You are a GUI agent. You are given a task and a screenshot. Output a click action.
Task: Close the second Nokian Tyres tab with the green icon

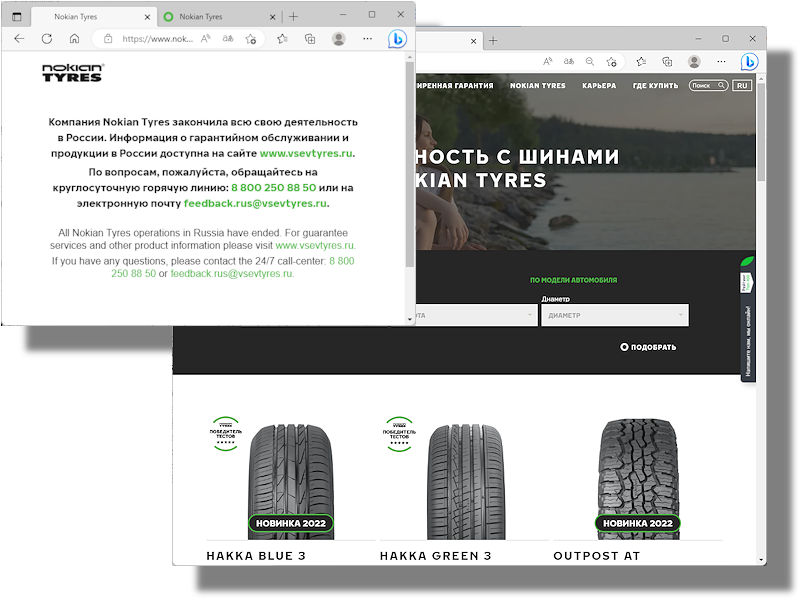point(272,17)
